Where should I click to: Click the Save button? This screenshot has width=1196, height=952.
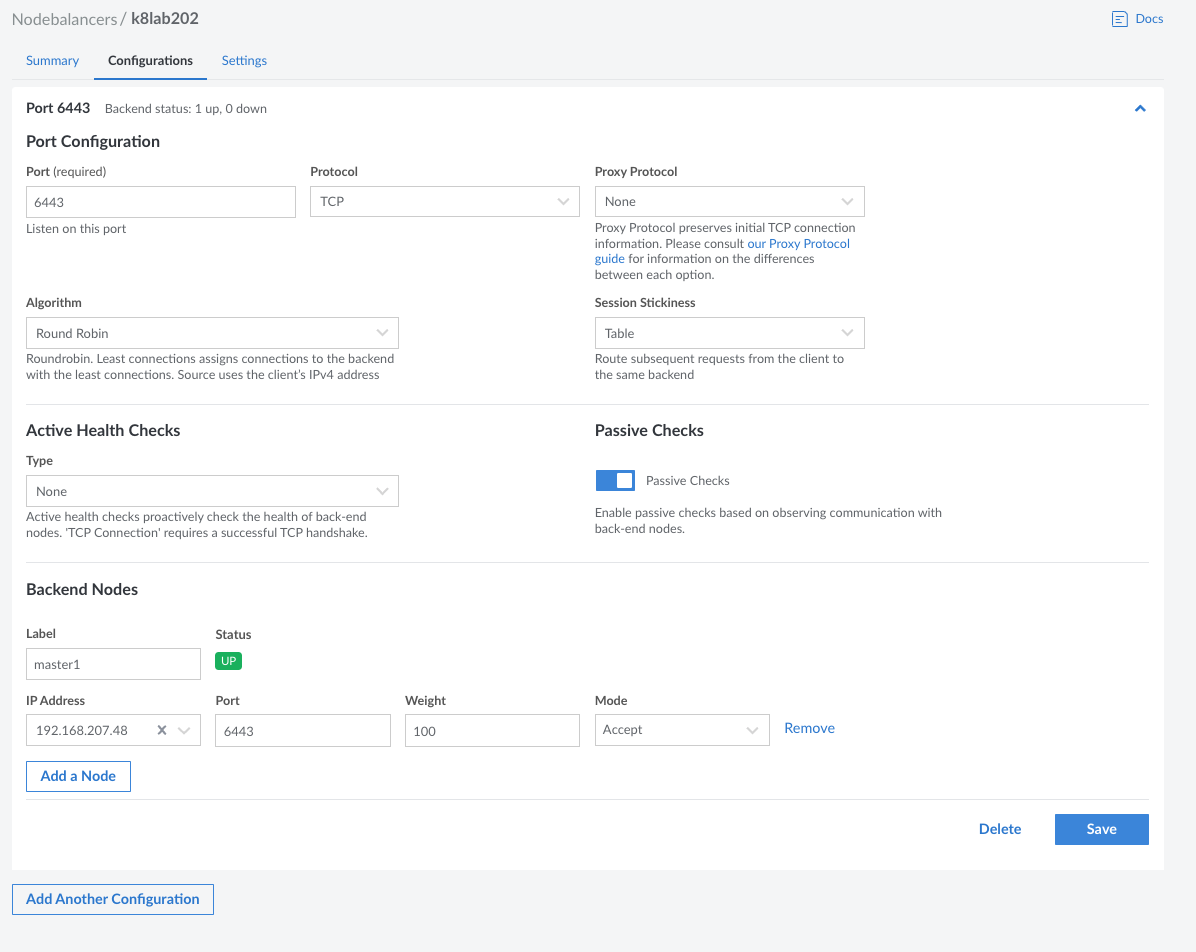click(1101, 829)
